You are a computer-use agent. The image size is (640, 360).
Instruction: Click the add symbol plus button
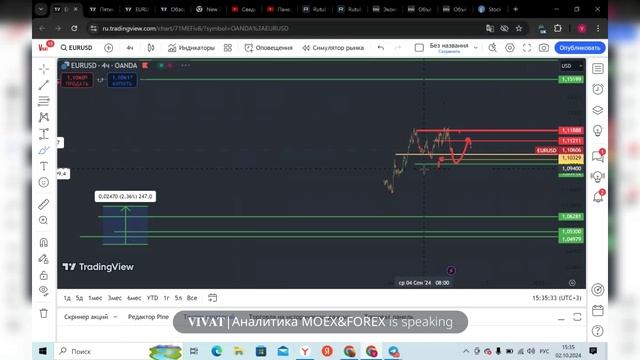[x=109, y=48]
